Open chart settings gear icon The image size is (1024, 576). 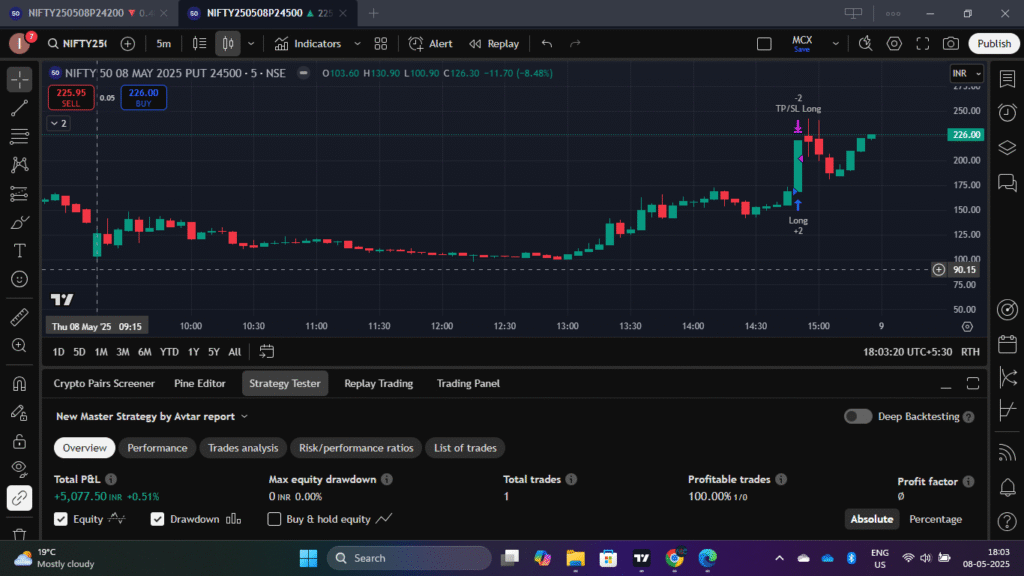click(x=894, y=44)
